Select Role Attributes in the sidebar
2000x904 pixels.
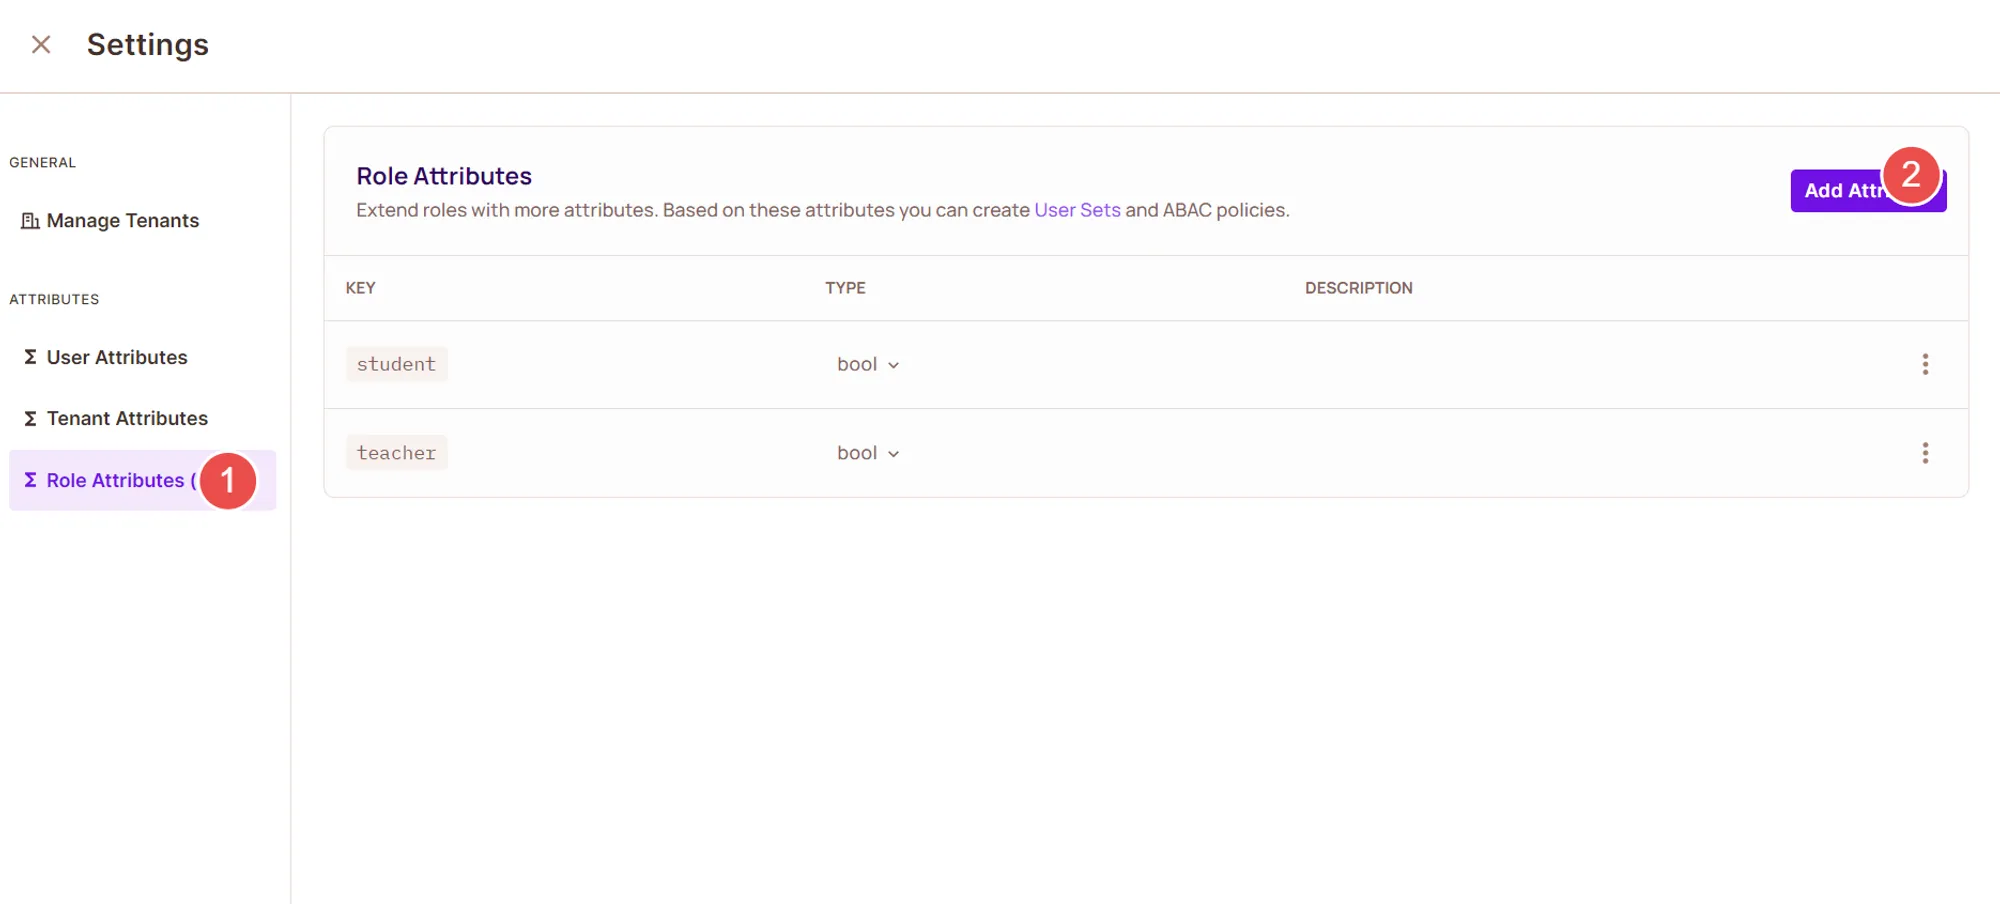tap(115, 480)
